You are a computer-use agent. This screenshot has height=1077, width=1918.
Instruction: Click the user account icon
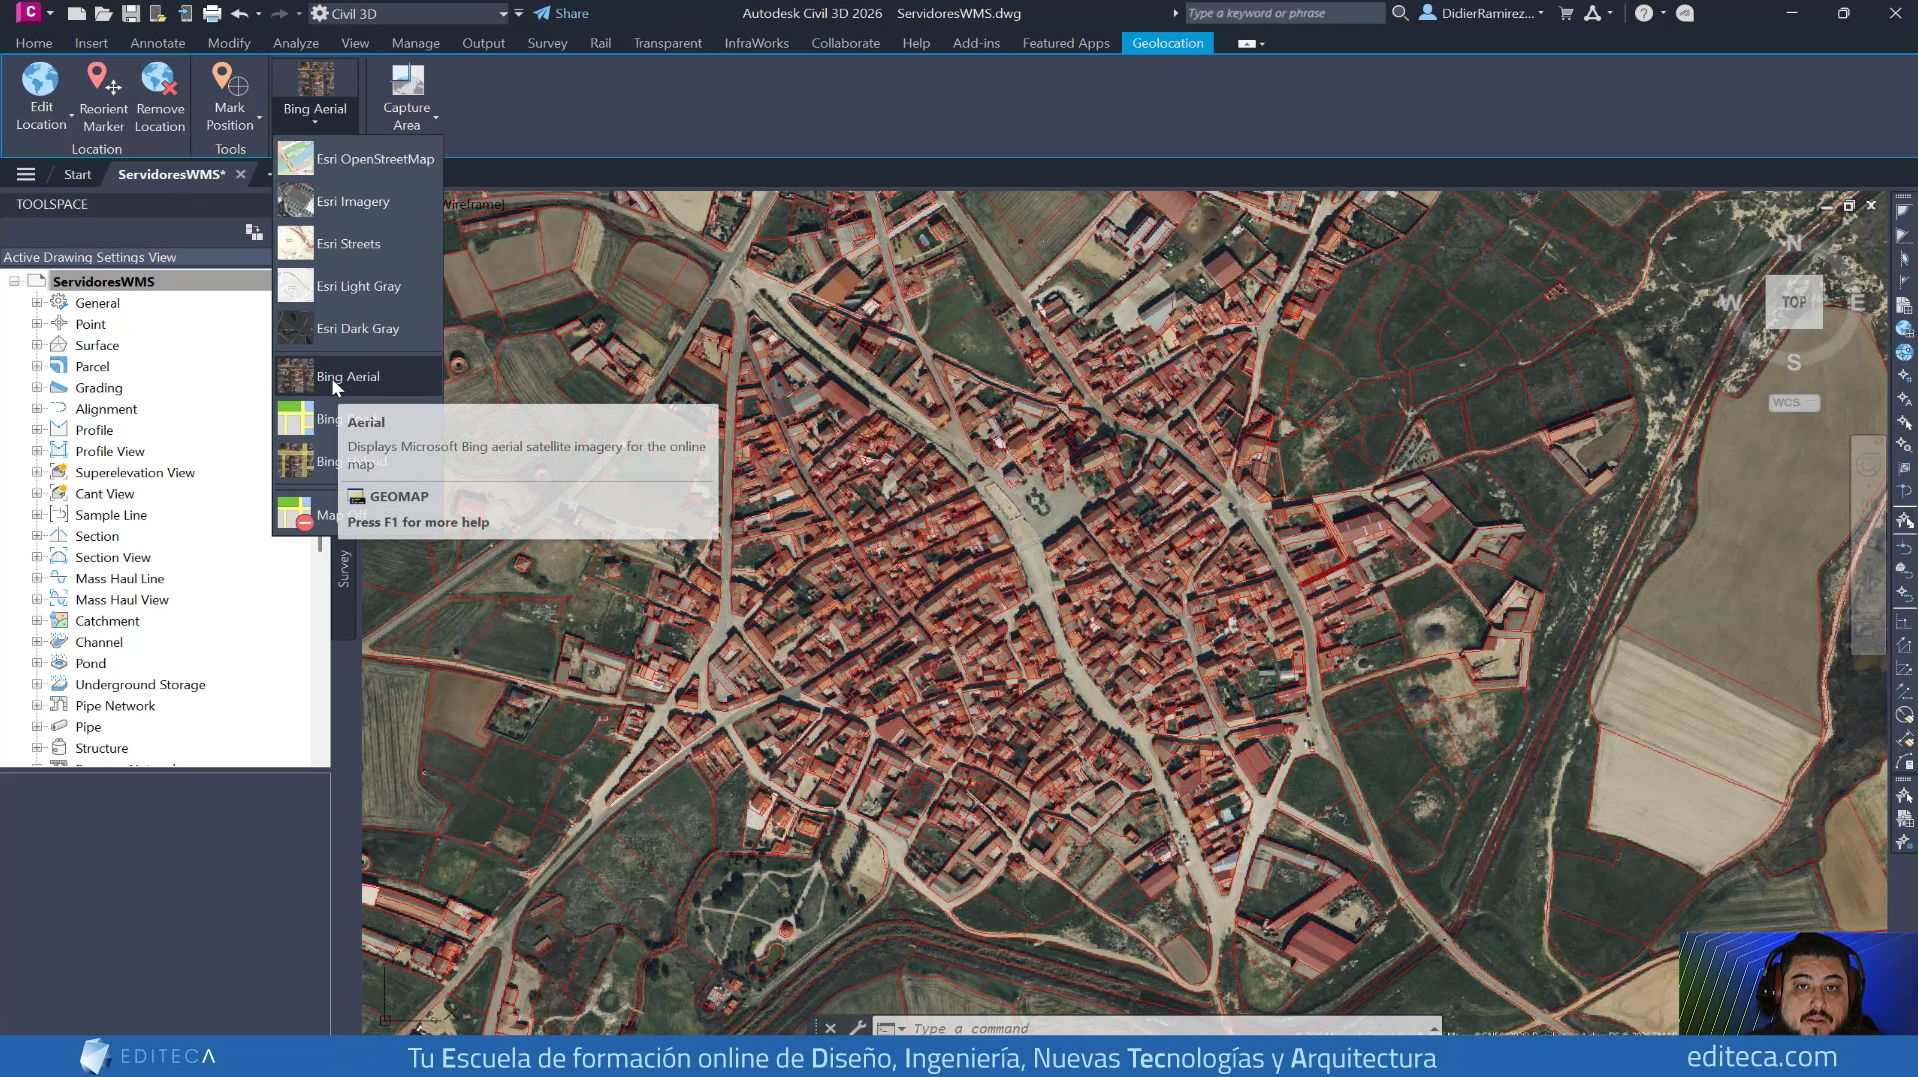pyautogui.click(x=1428, y=13)
